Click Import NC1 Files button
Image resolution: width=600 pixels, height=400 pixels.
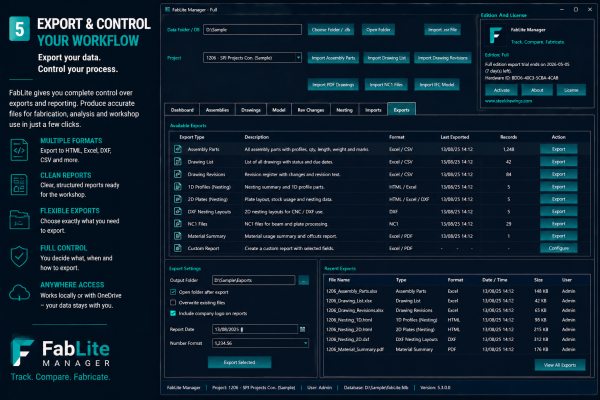click(x=386, y=85)
